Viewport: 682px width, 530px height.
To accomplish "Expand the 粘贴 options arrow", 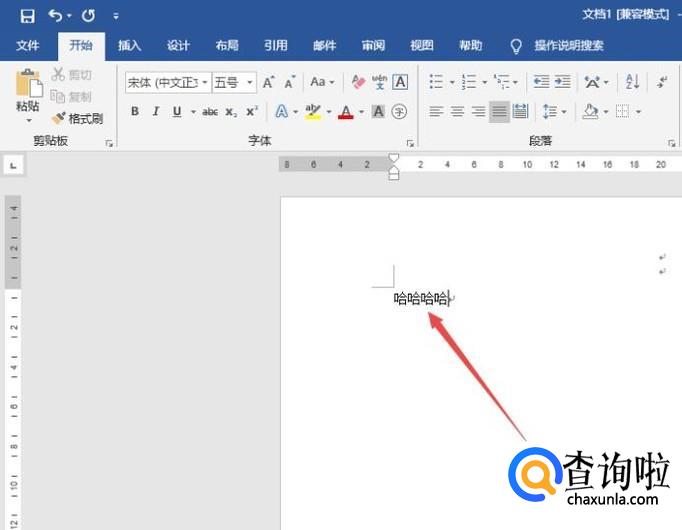I will pos(29,120).
